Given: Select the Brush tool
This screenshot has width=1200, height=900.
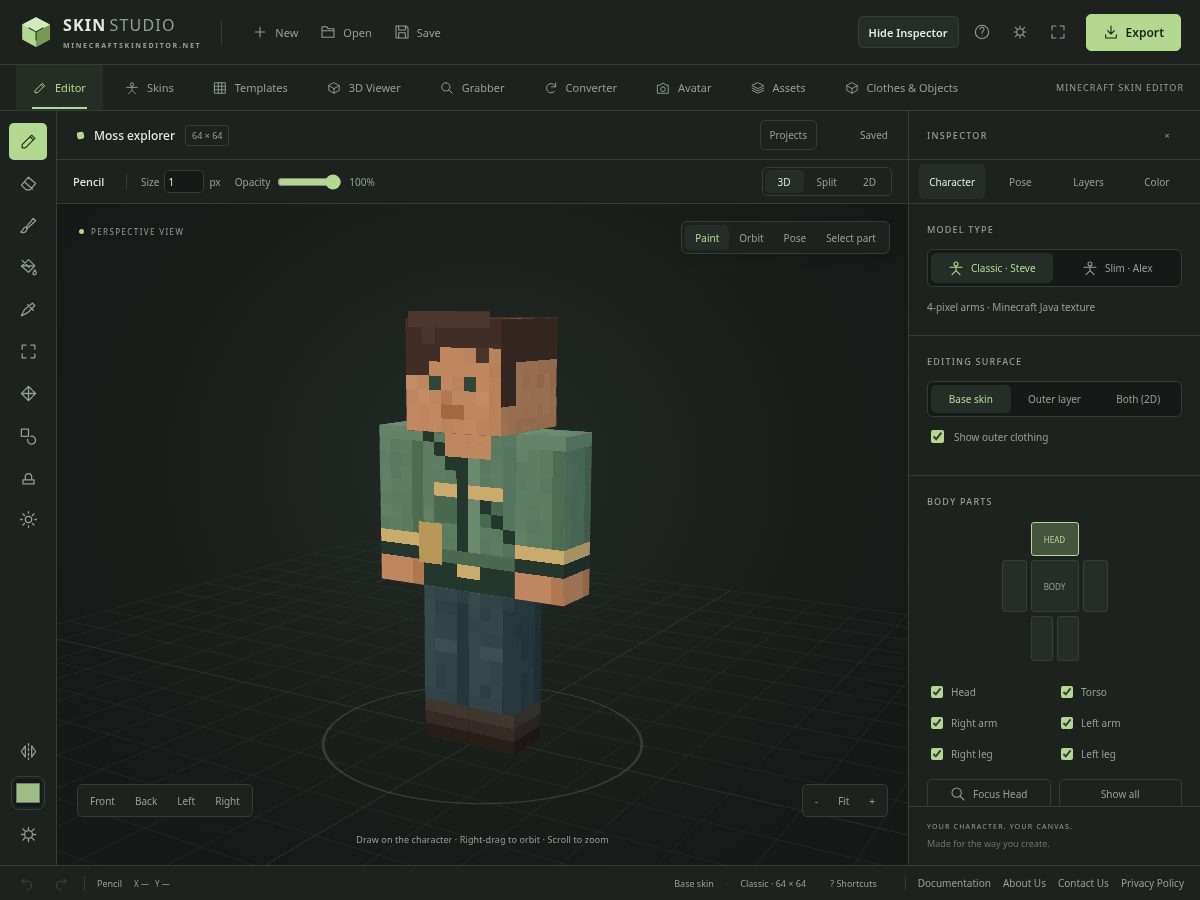Looking at the screenshot, I should (28, 225).
